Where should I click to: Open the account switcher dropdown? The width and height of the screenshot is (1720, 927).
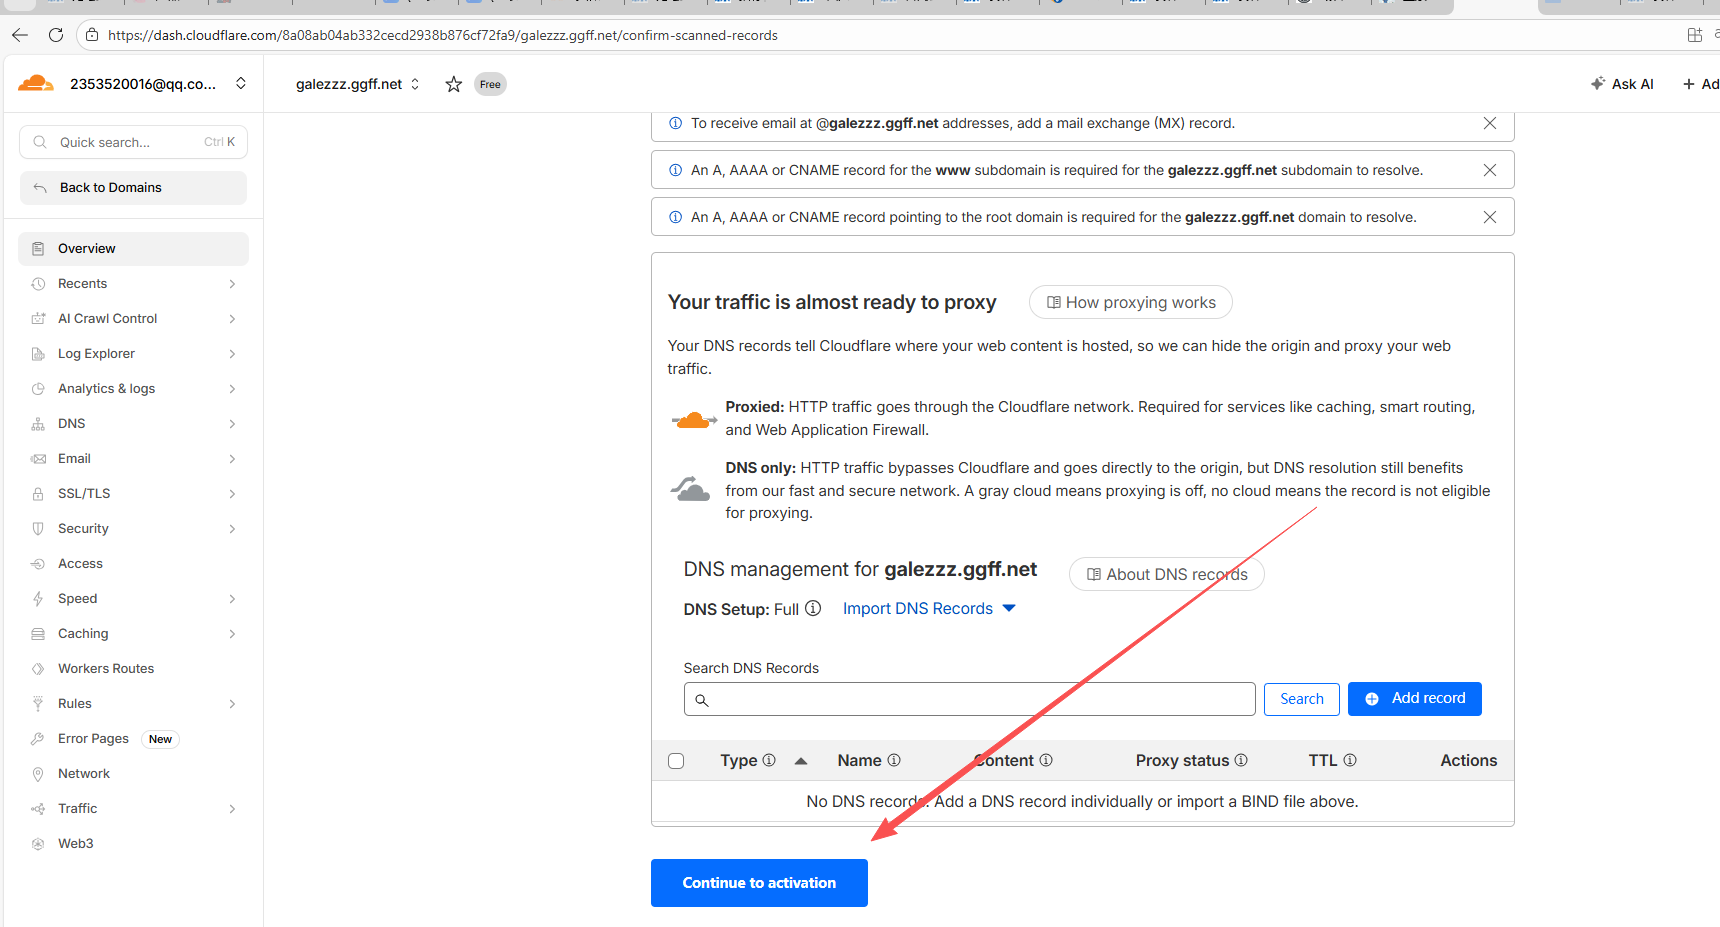[241, 84]
